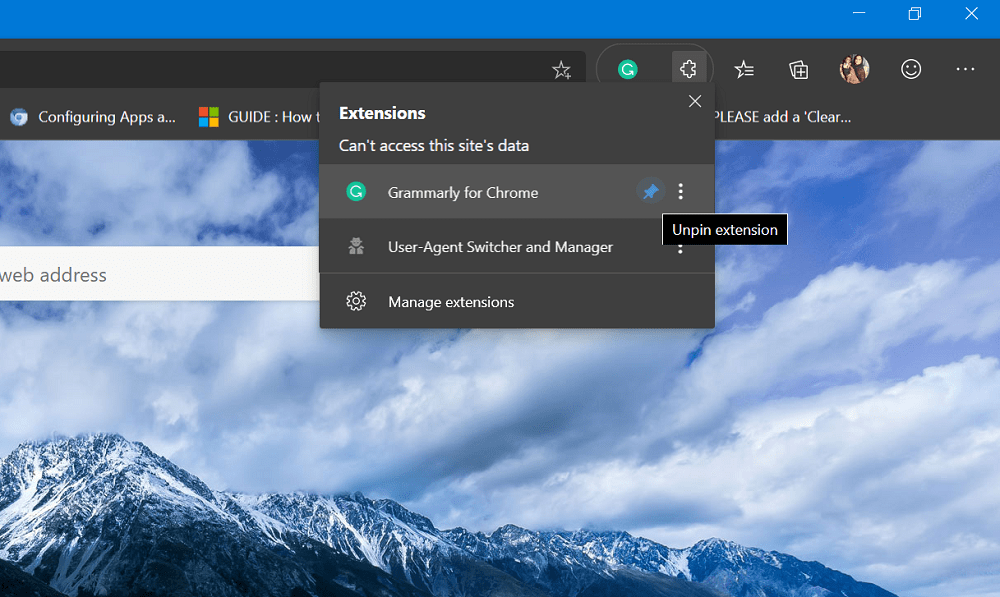1000x597 pixels.
Task: Open the Collections toolbar icon
Action: point(798,69)
